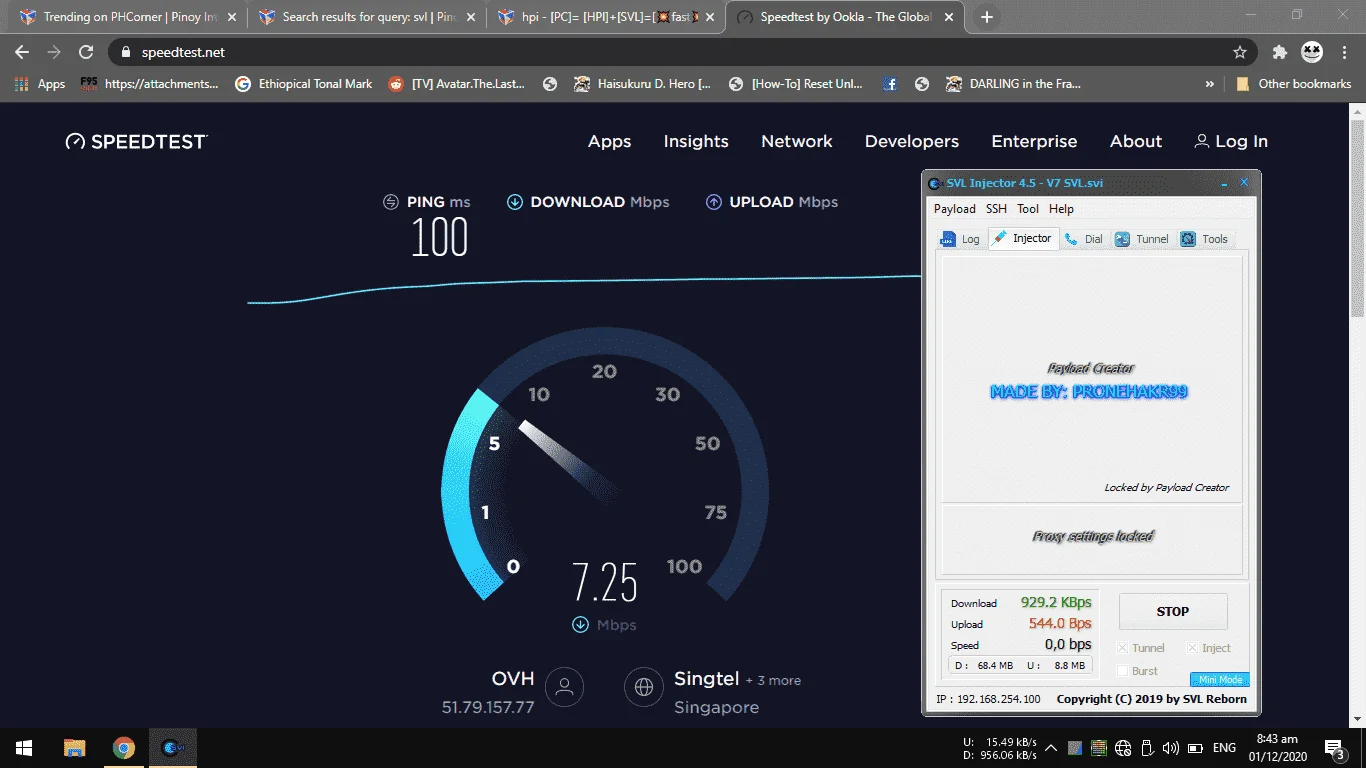This screenshot has width=1366, height=768.
Task: Click the Singtel server globe icon
Action: (644, 687)
